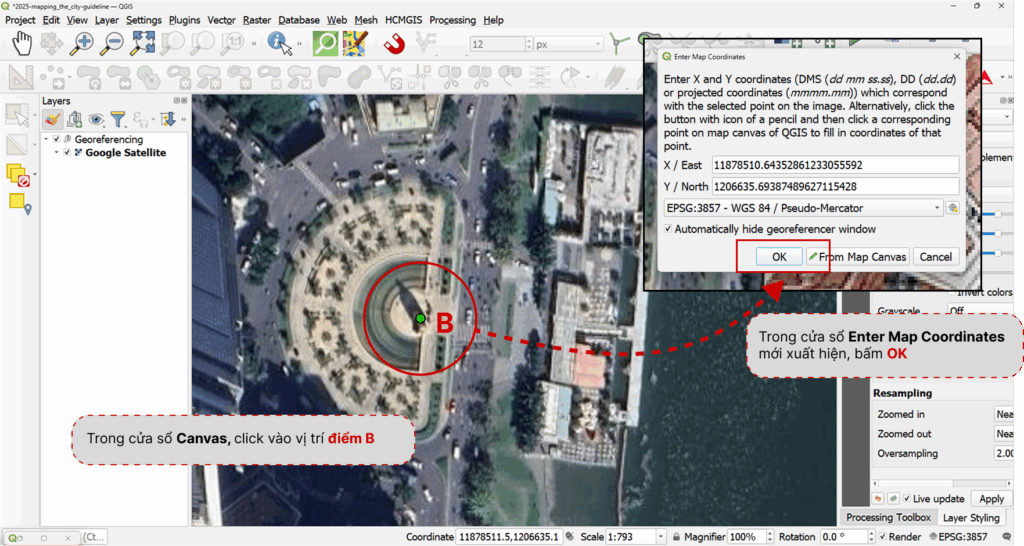
Task: Click the green tracing tool icon
Action: pyautogui.click(x=618, y=44)
